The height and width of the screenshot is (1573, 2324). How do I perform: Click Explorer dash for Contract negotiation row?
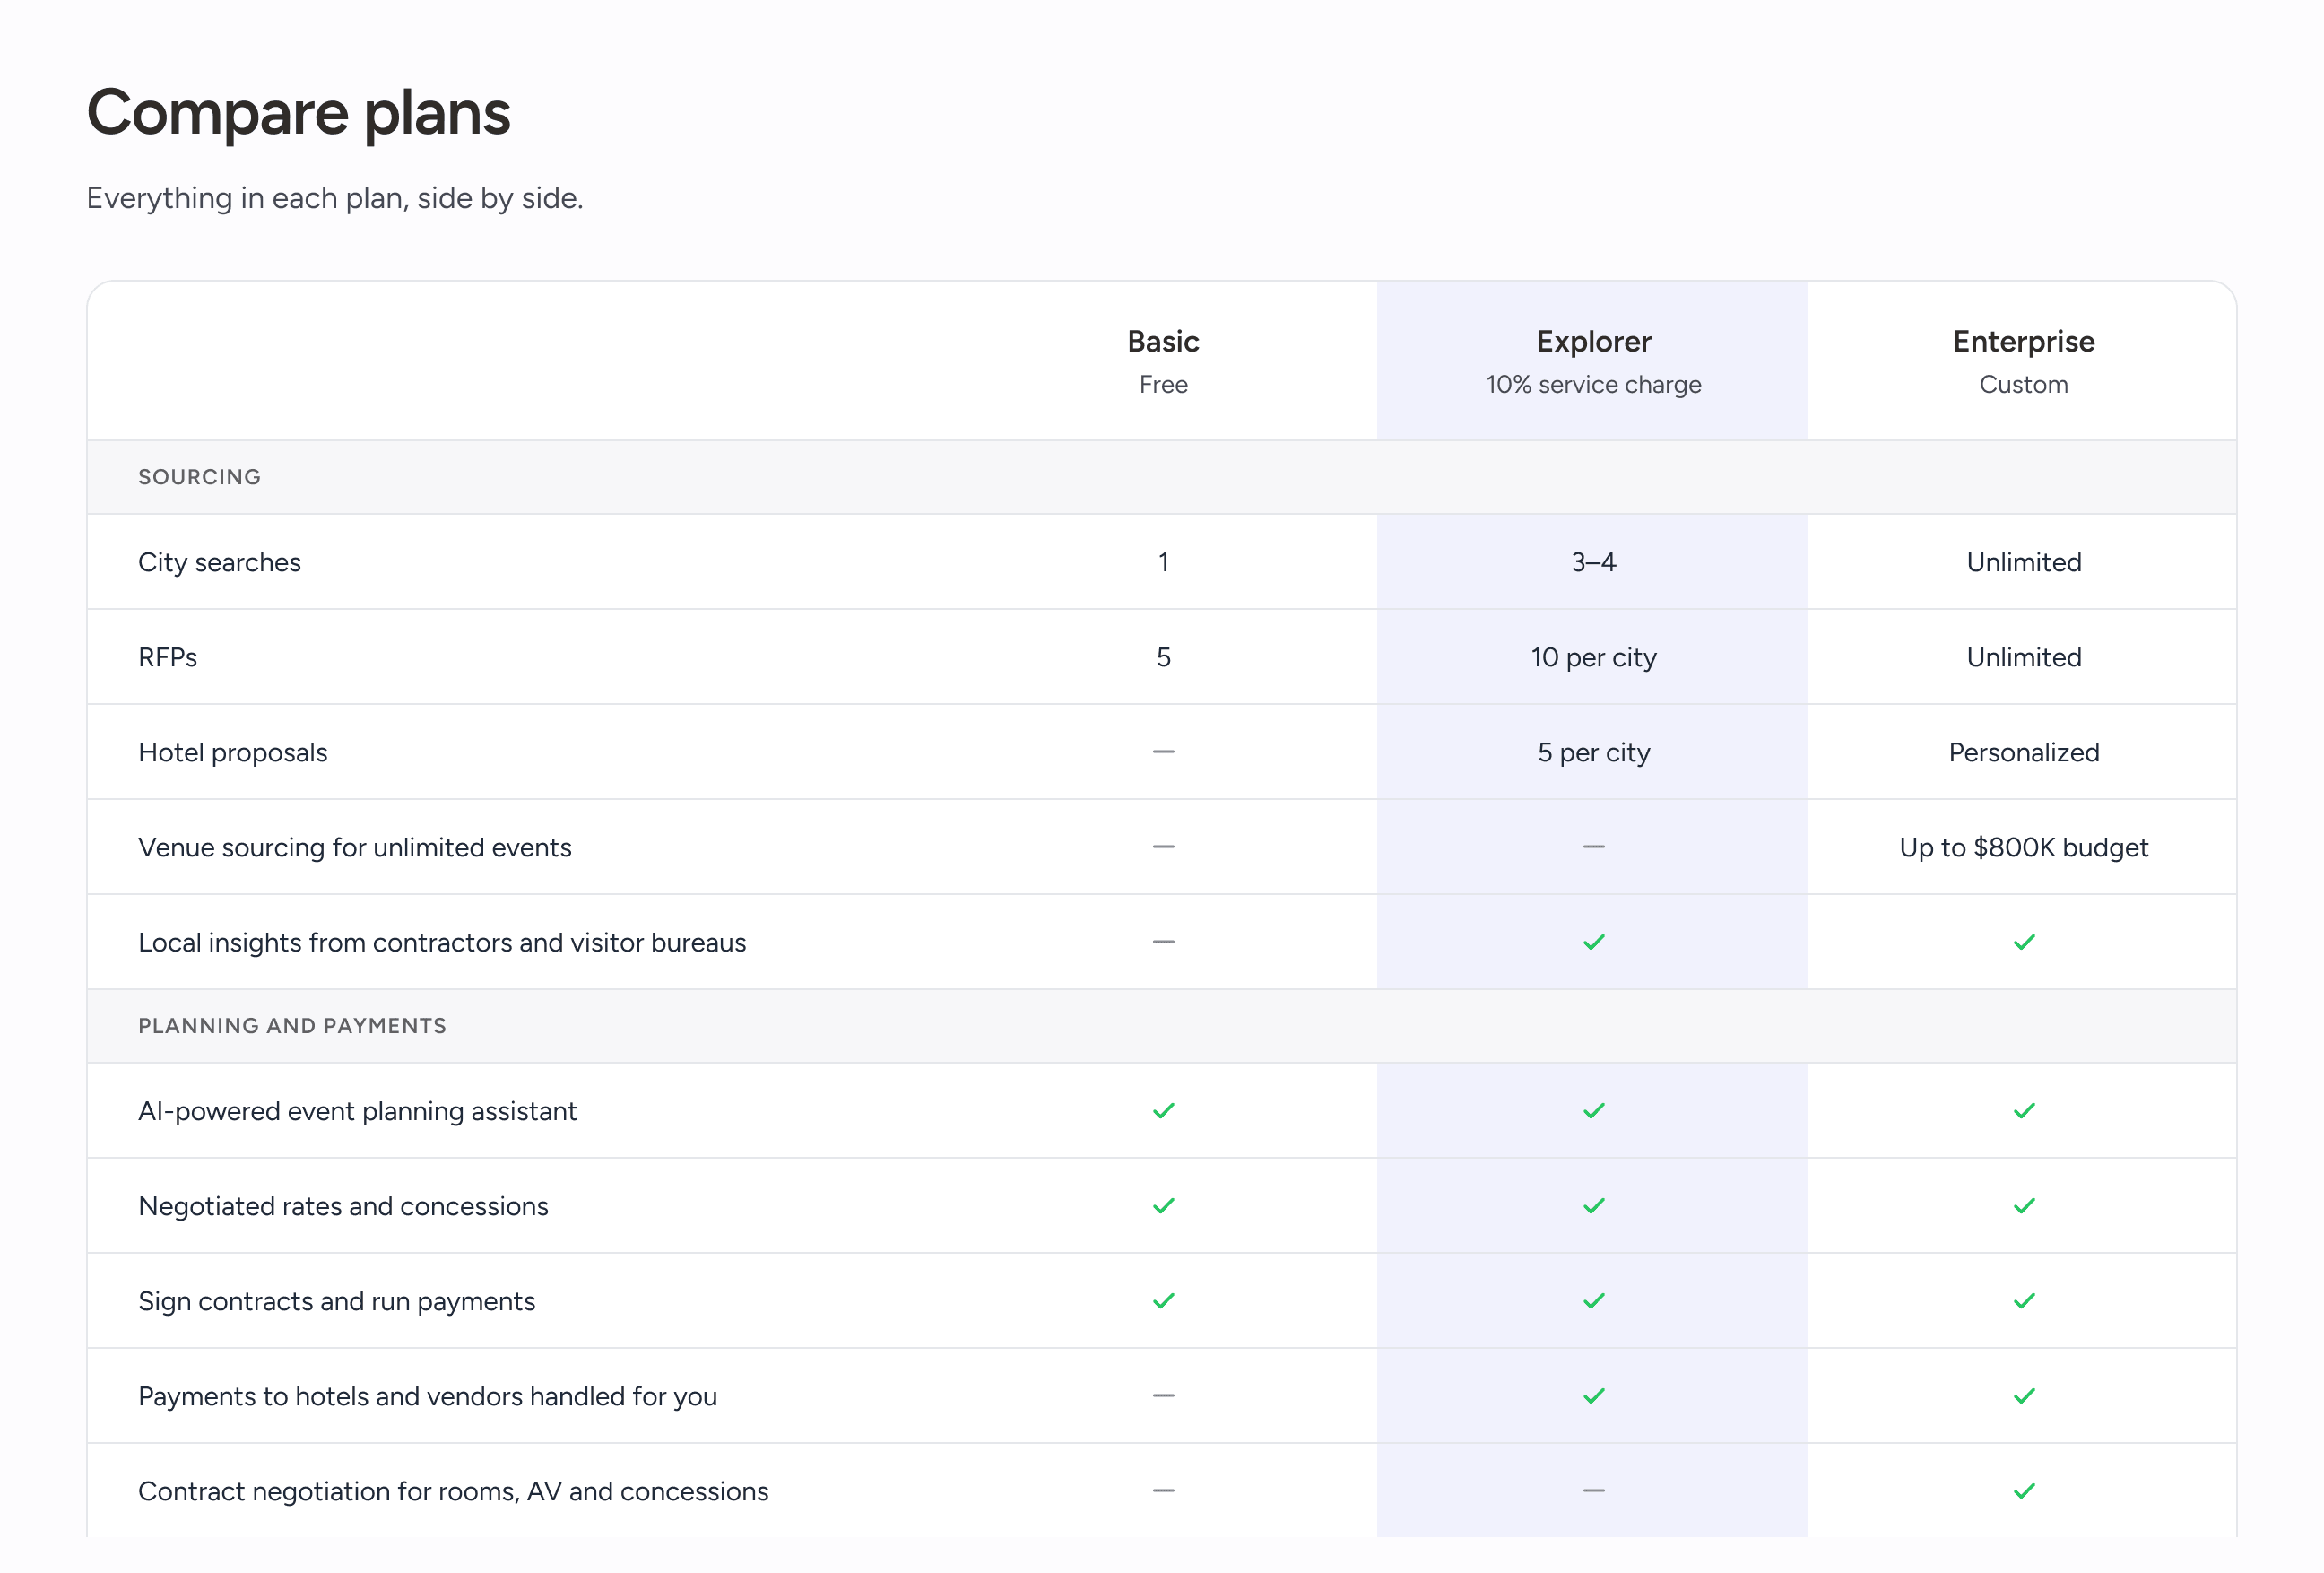[1593, 1490]
